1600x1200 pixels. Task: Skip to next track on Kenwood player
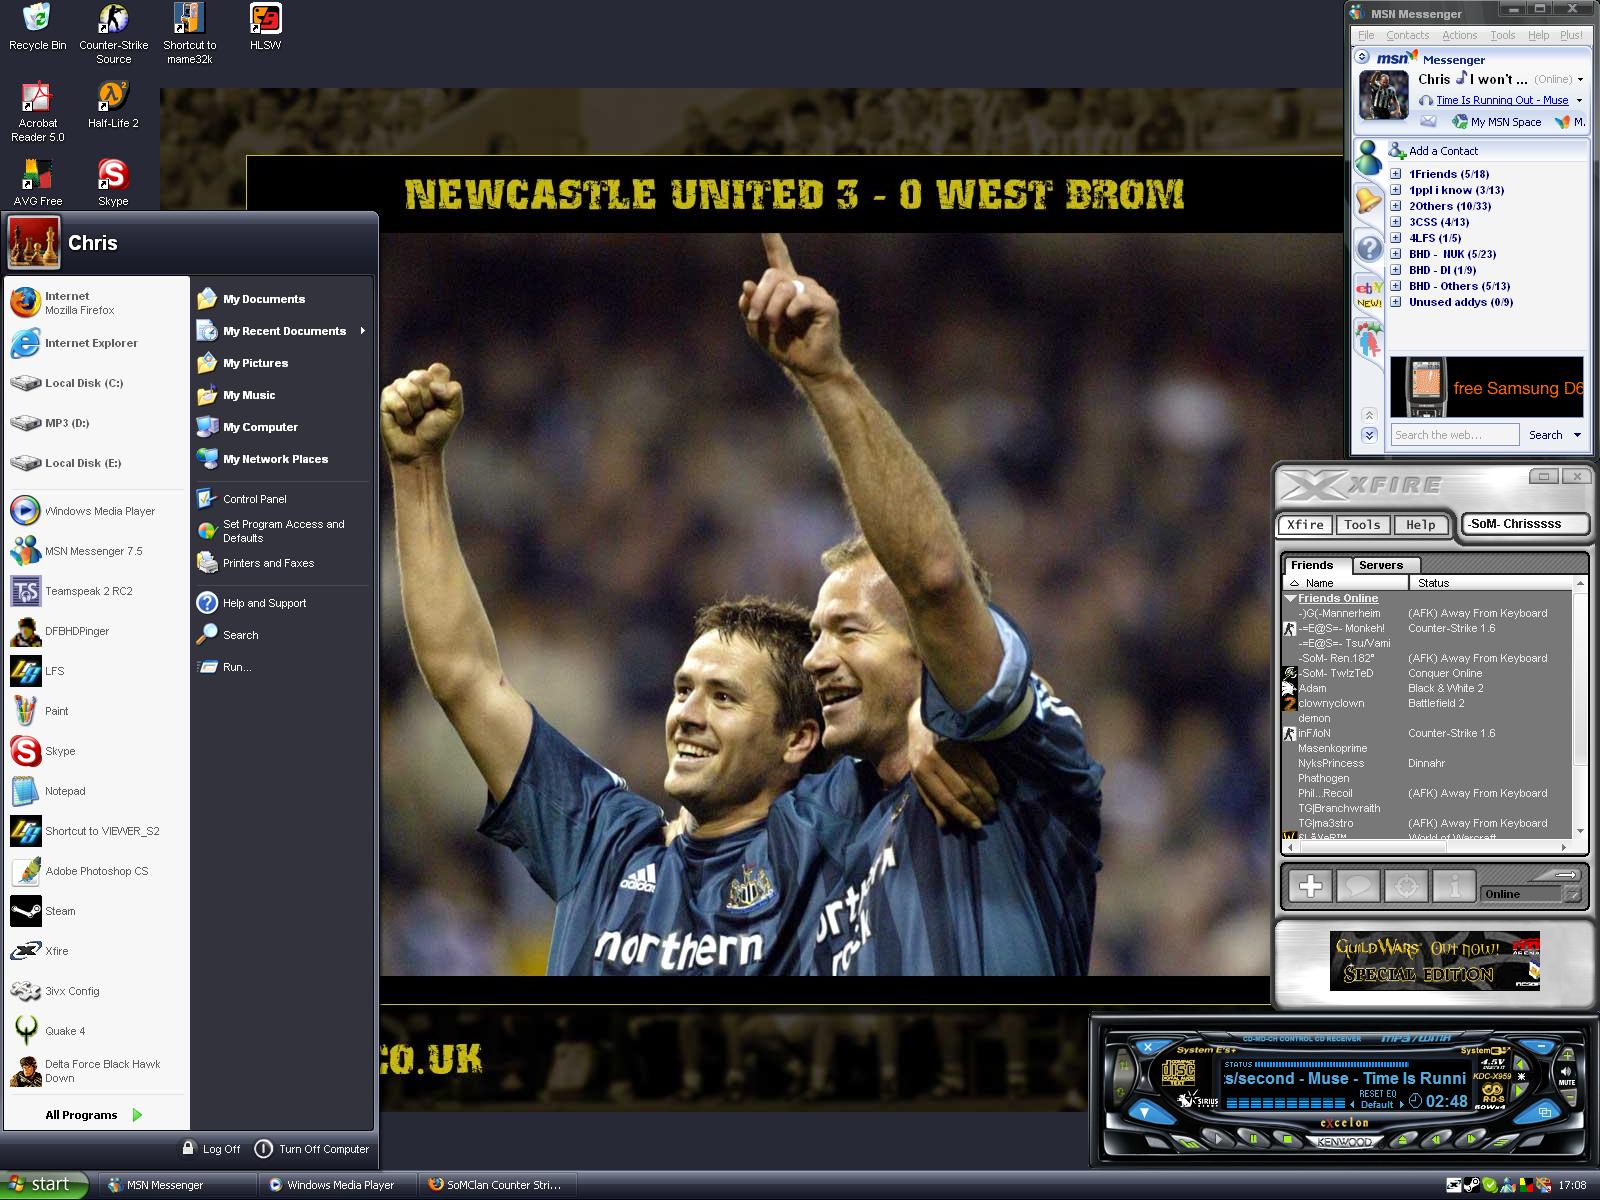1471,1137
